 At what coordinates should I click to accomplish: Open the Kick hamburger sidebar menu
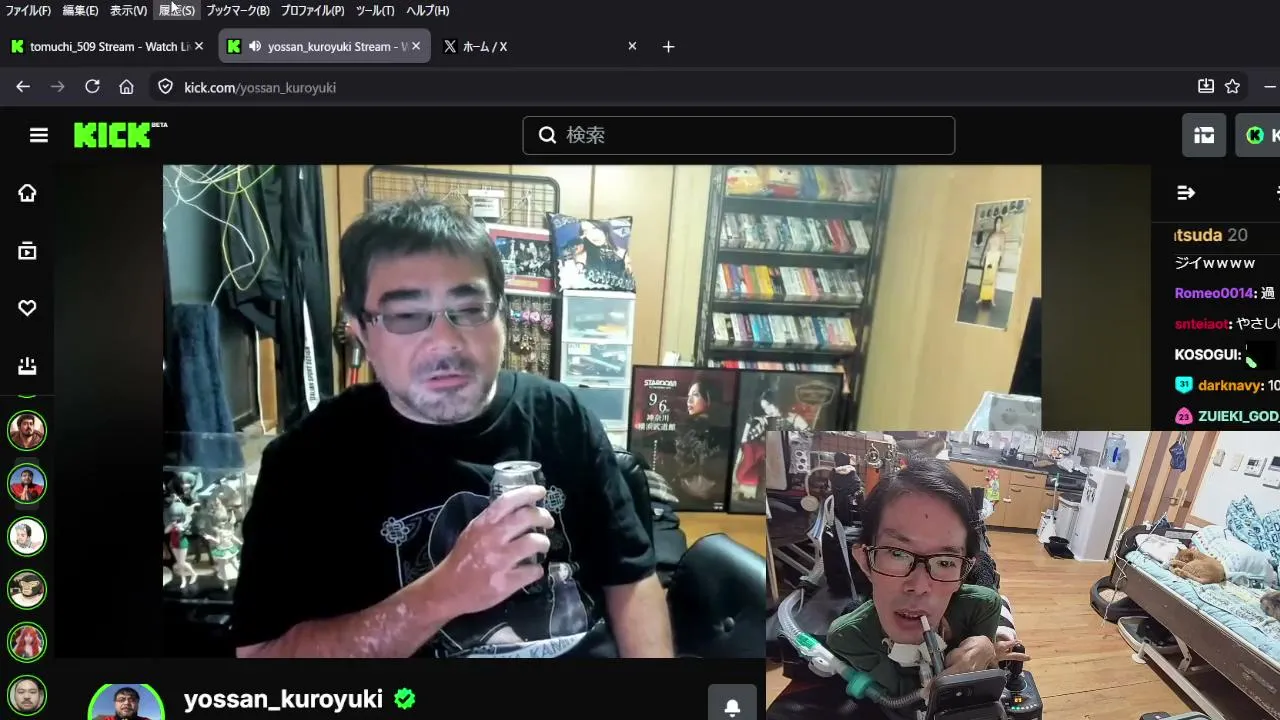point(39,135)
